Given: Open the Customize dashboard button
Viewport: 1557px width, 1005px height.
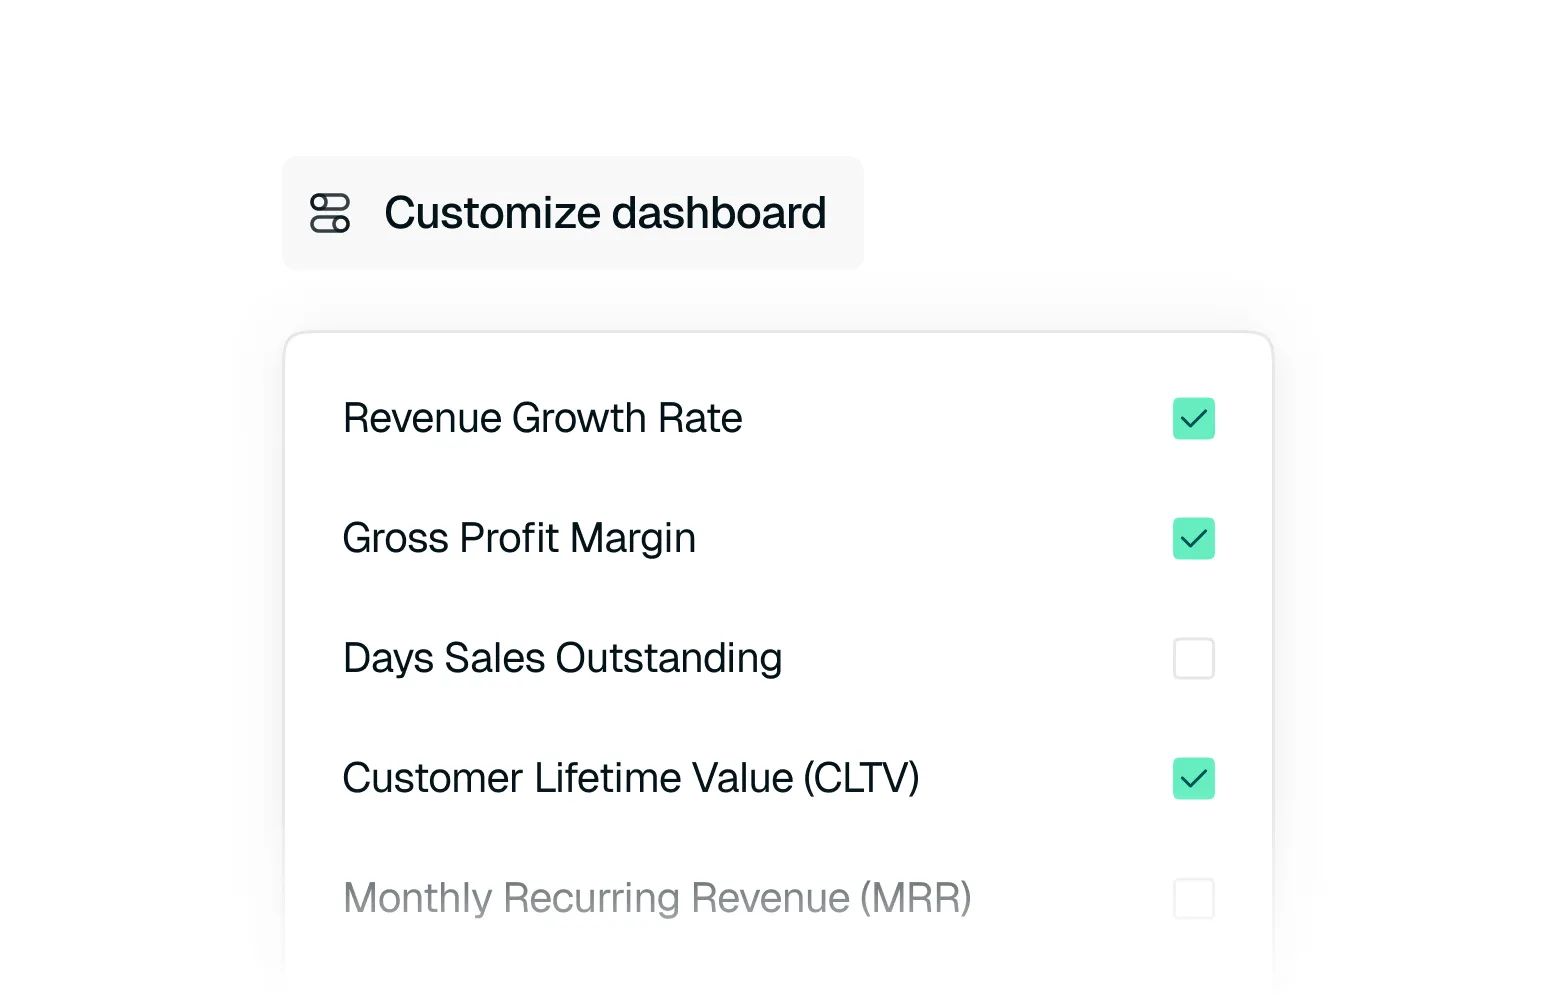Looking at the screenshot, I should [x=573, y=213].
